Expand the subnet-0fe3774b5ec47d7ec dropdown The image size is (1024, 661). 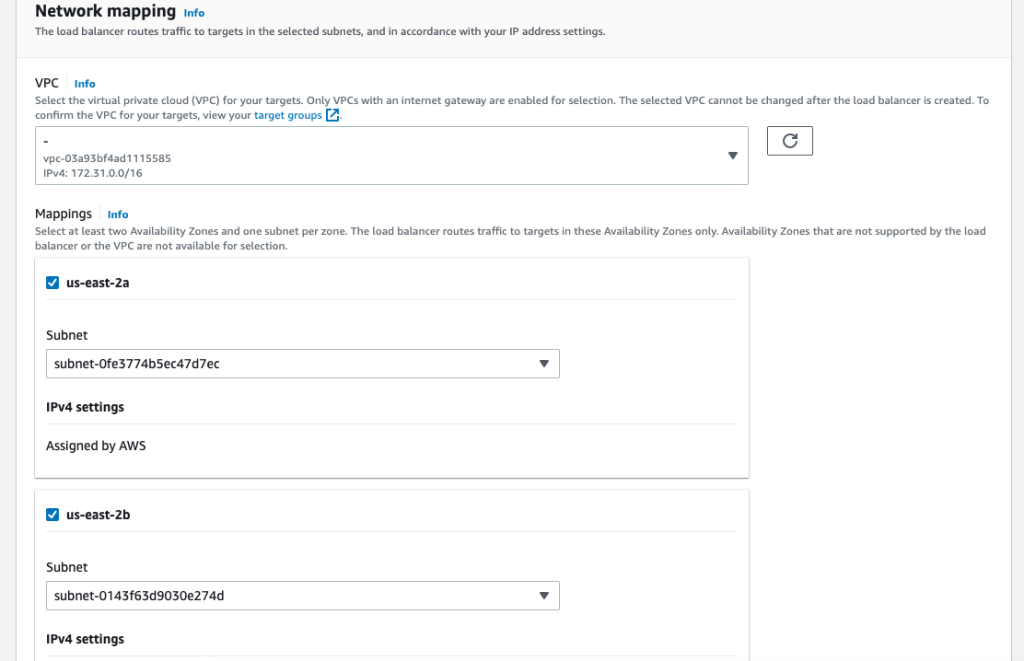300,364
